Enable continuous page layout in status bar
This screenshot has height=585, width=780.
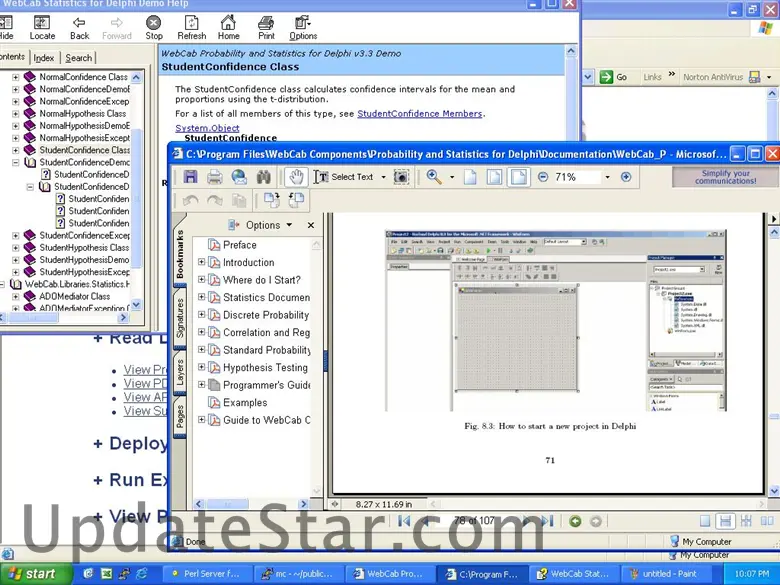(x=725, y=521)
